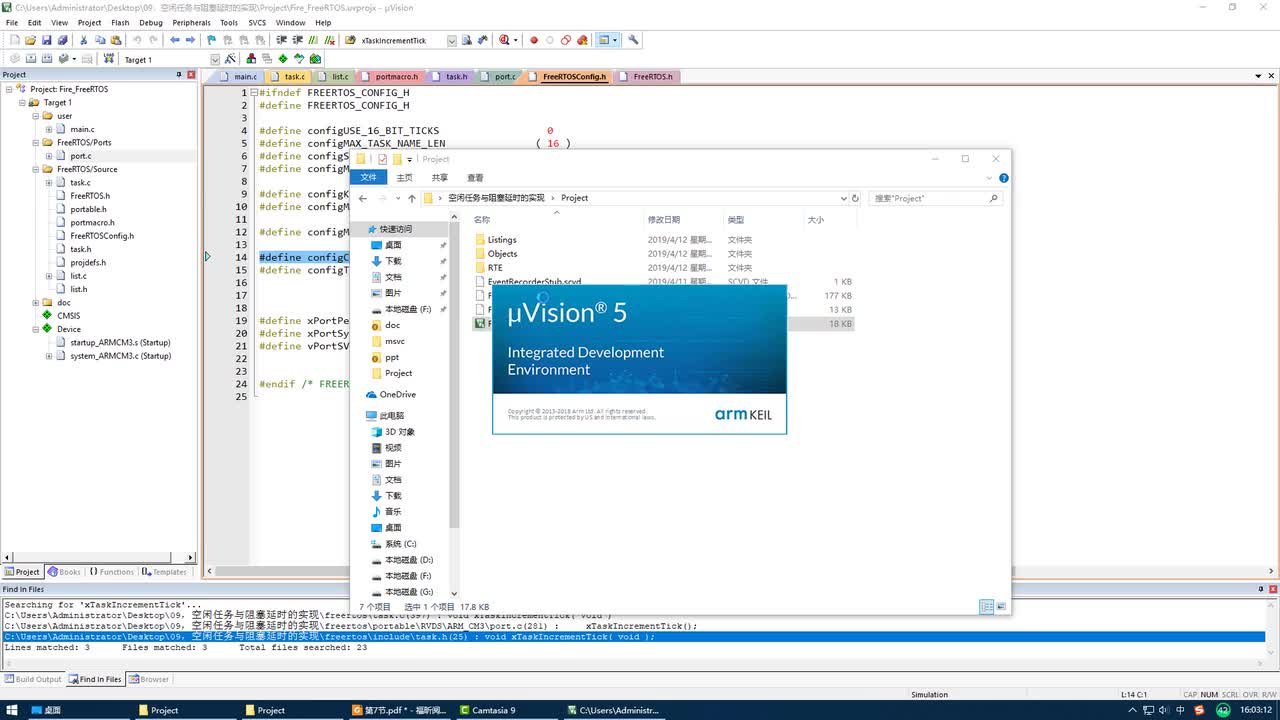The width and height of the screenshot is (1280, 720).
Task: Click the Cut scissors icon
Action: (x=84, y=40)
